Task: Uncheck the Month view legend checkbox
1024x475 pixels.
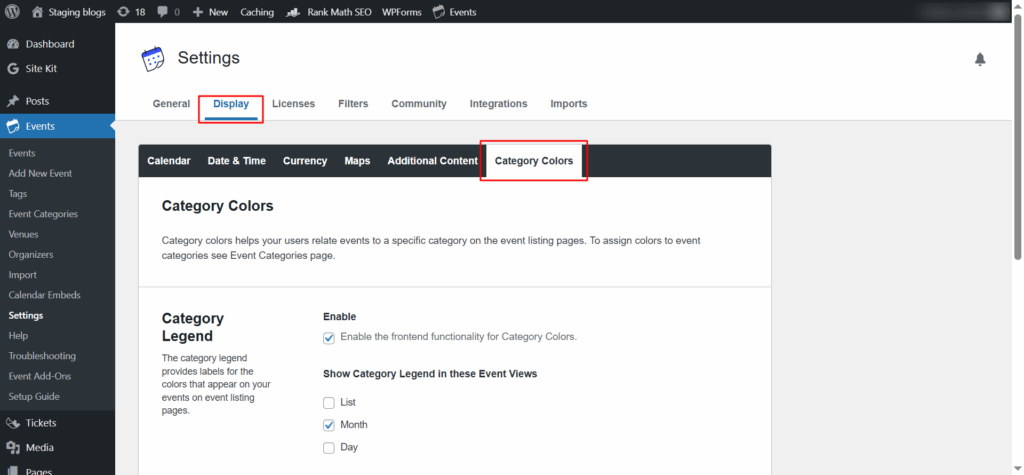Action: click(x=329, y=425)
